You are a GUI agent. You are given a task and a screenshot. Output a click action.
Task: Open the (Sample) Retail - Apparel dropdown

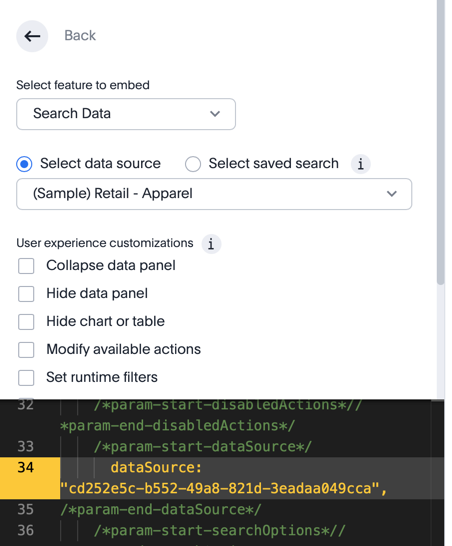point(214,194)
